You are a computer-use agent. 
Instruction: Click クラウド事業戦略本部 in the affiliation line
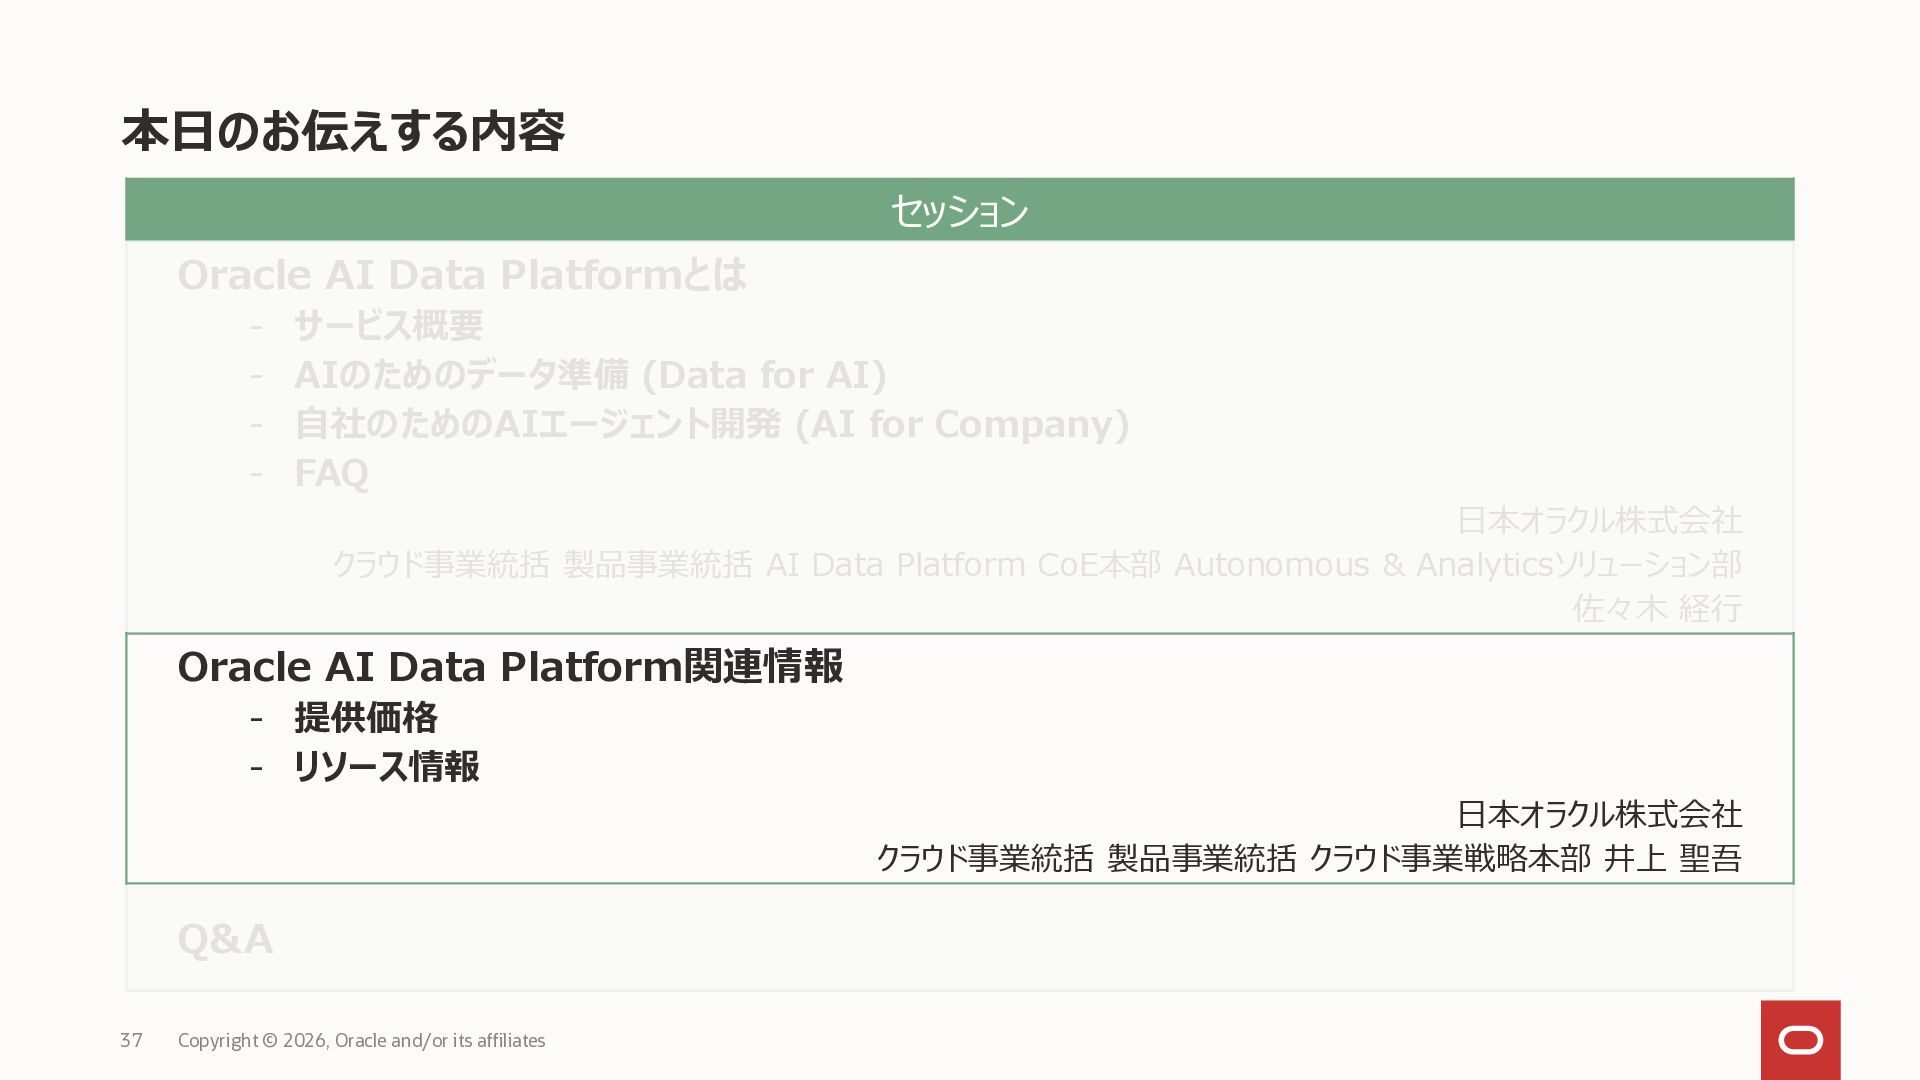pyautogui.click(x=1449, y=858)
